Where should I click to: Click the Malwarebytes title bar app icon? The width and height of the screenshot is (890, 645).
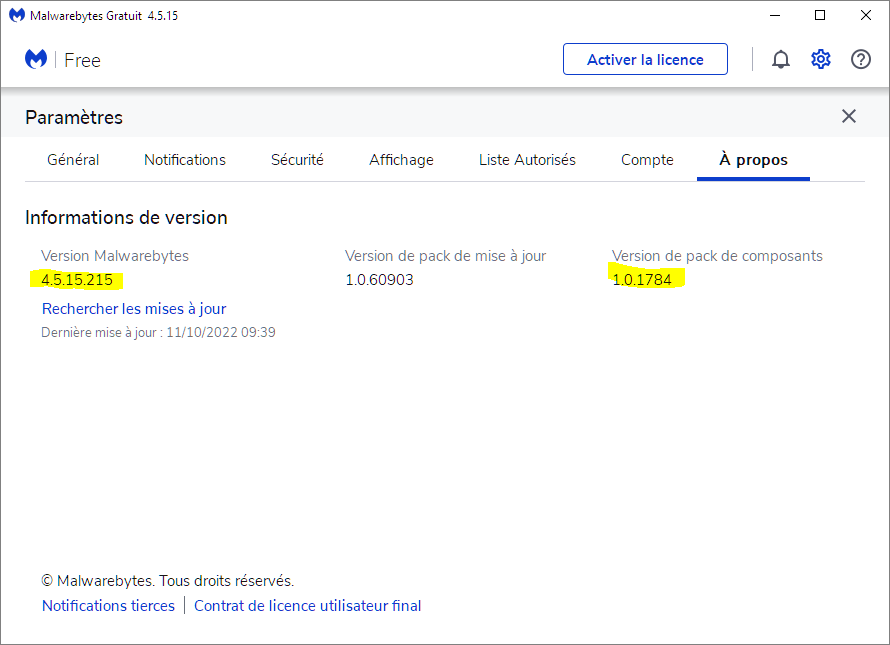tap(16, 15)
